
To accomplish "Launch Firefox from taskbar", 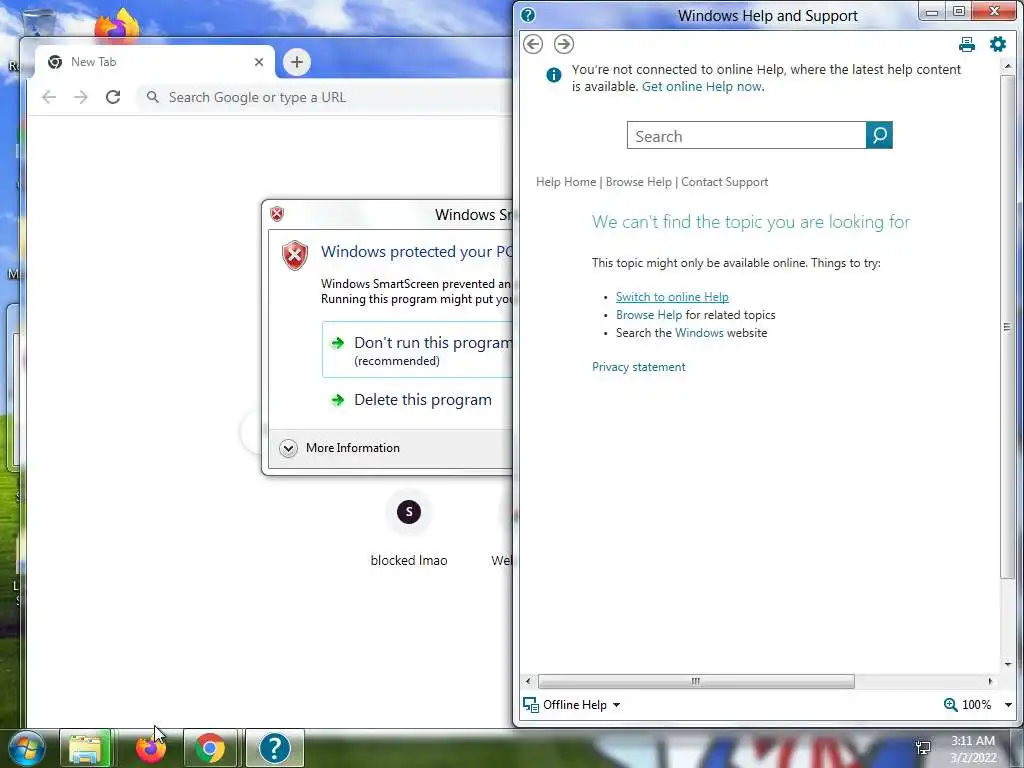I will click(150, 748).
